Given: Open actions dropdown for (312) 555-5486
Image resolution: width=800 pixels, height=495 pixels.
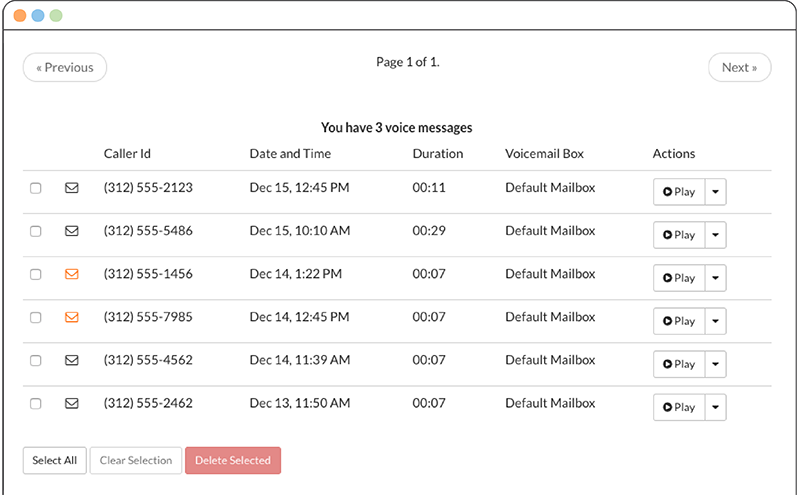Looking at the screenshot, I should tap(715, 235).
